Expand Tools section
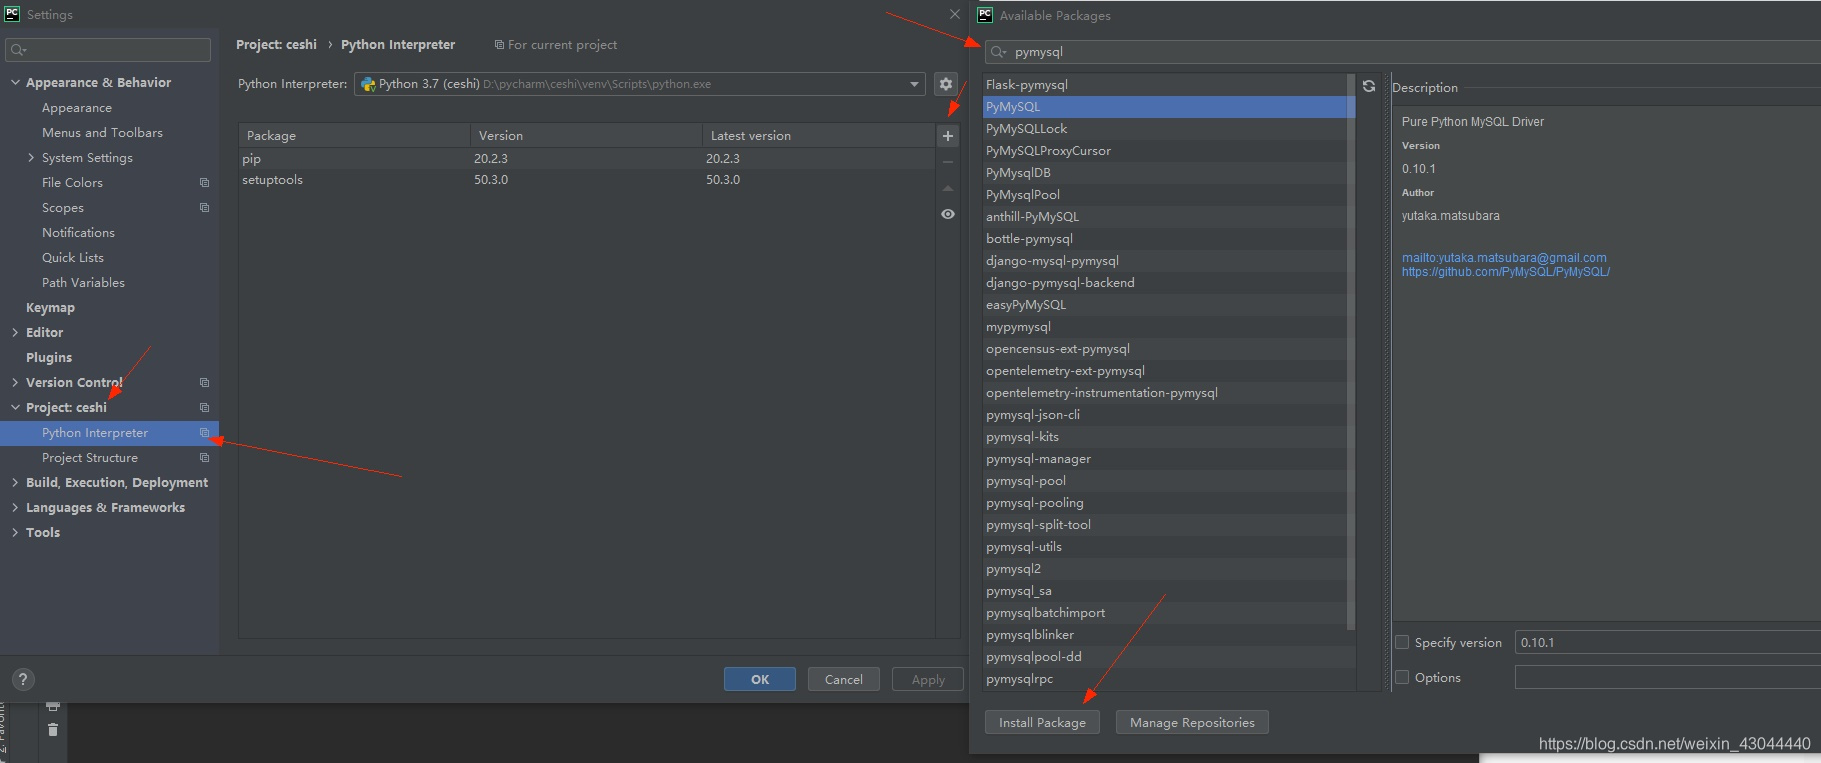This screenshot has height=763, width=1821. (15, 533)
